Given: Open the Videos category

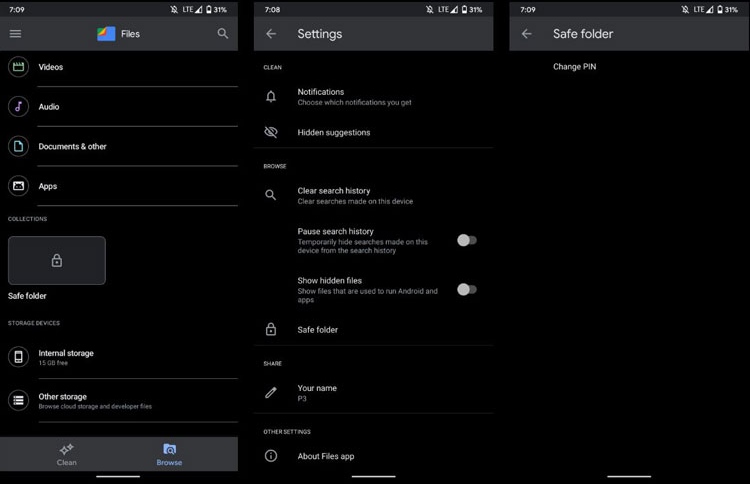Looking at the screenshot, I should (50, 67).
